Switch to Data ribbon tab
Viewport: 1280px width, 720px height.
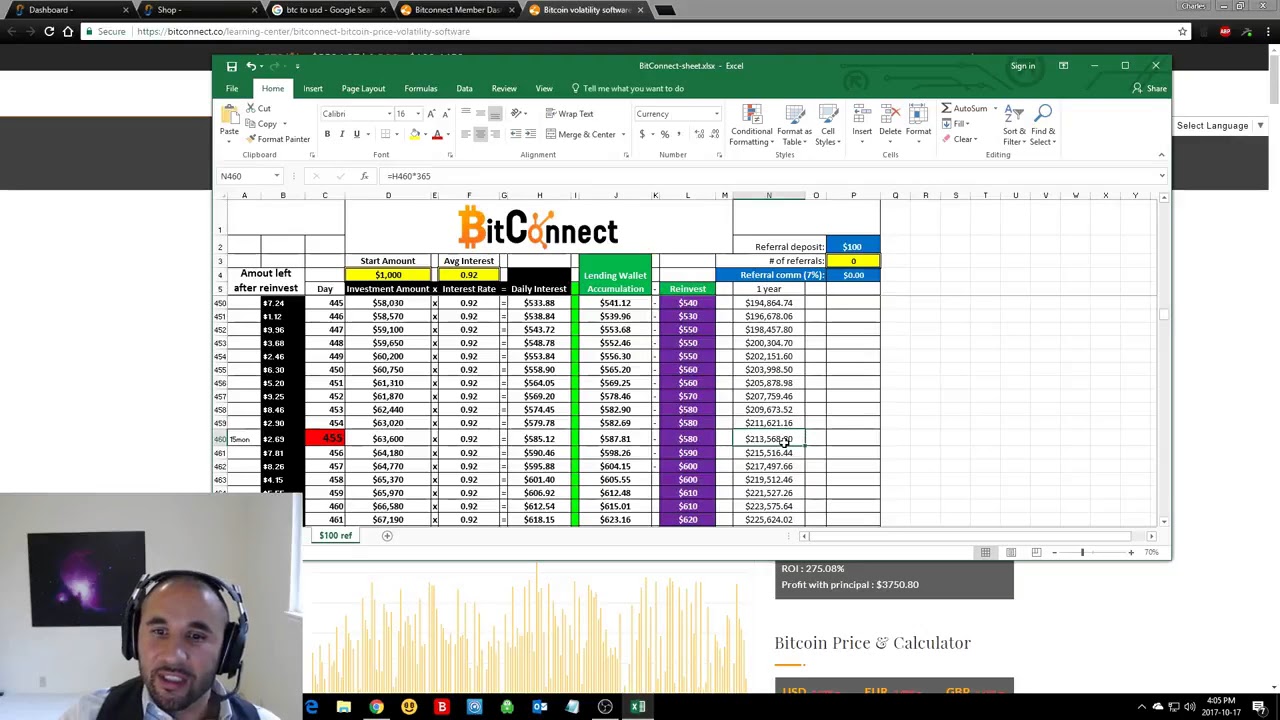pos(465,88)
